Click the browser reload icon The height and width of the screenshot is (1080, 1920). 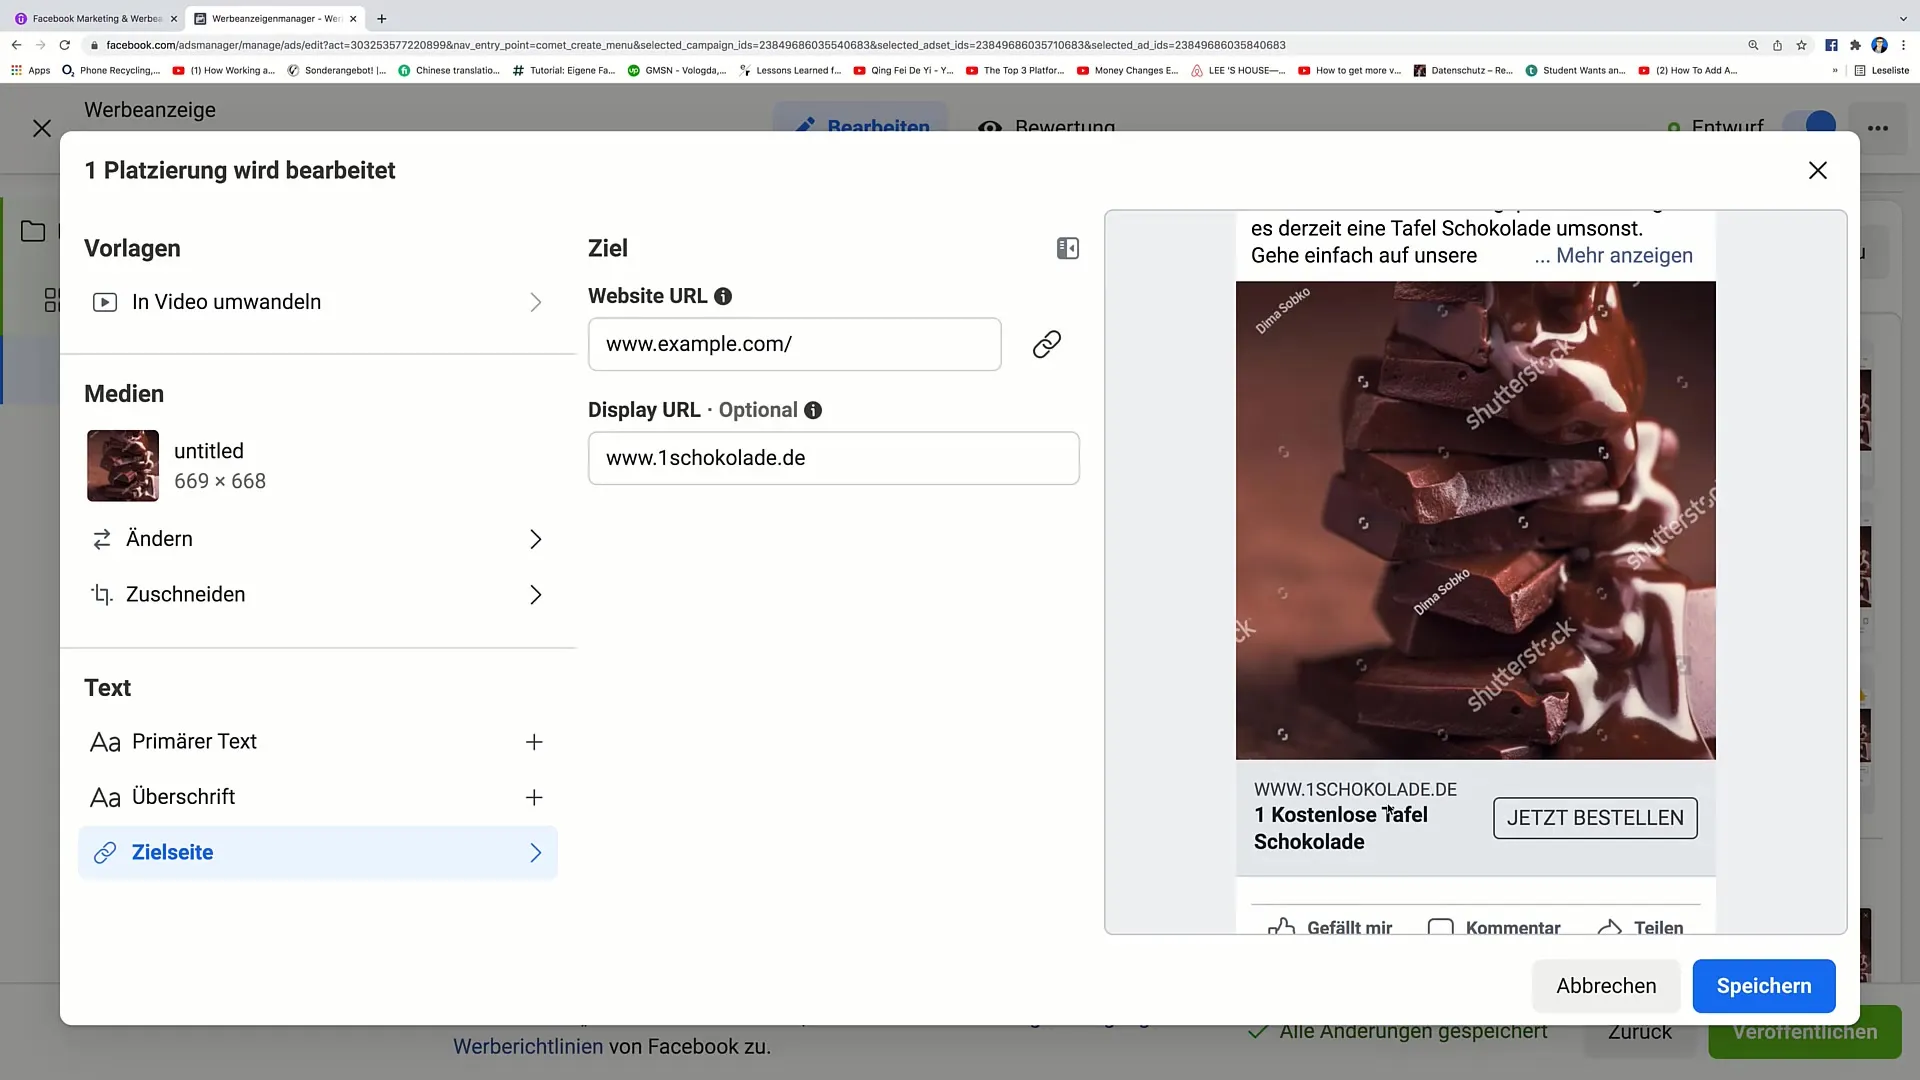pyautogui.click(x=65, y=45)
